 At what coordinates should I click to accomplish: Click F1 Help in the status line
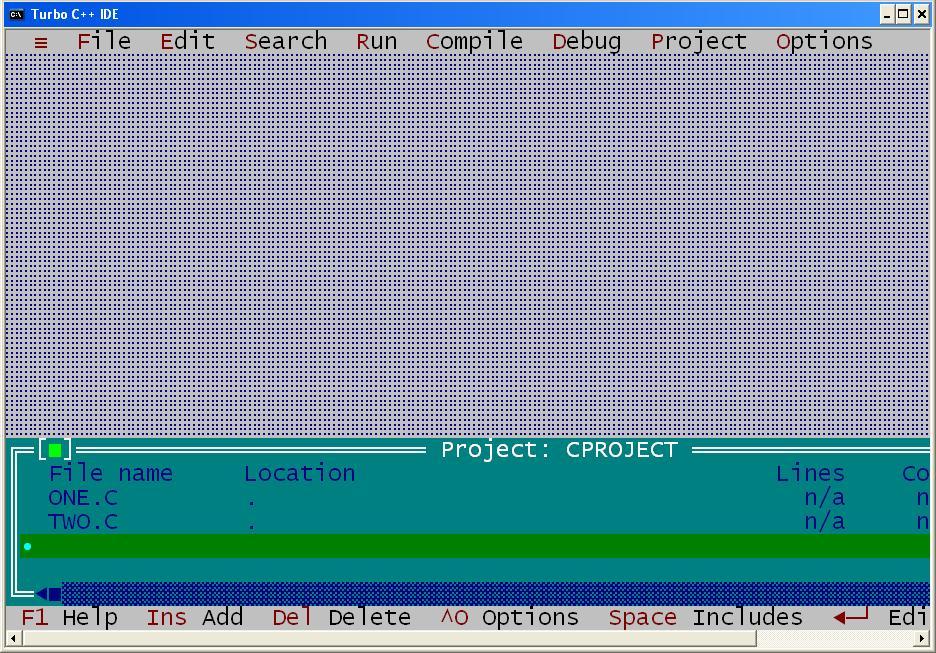tap(69, 617)
